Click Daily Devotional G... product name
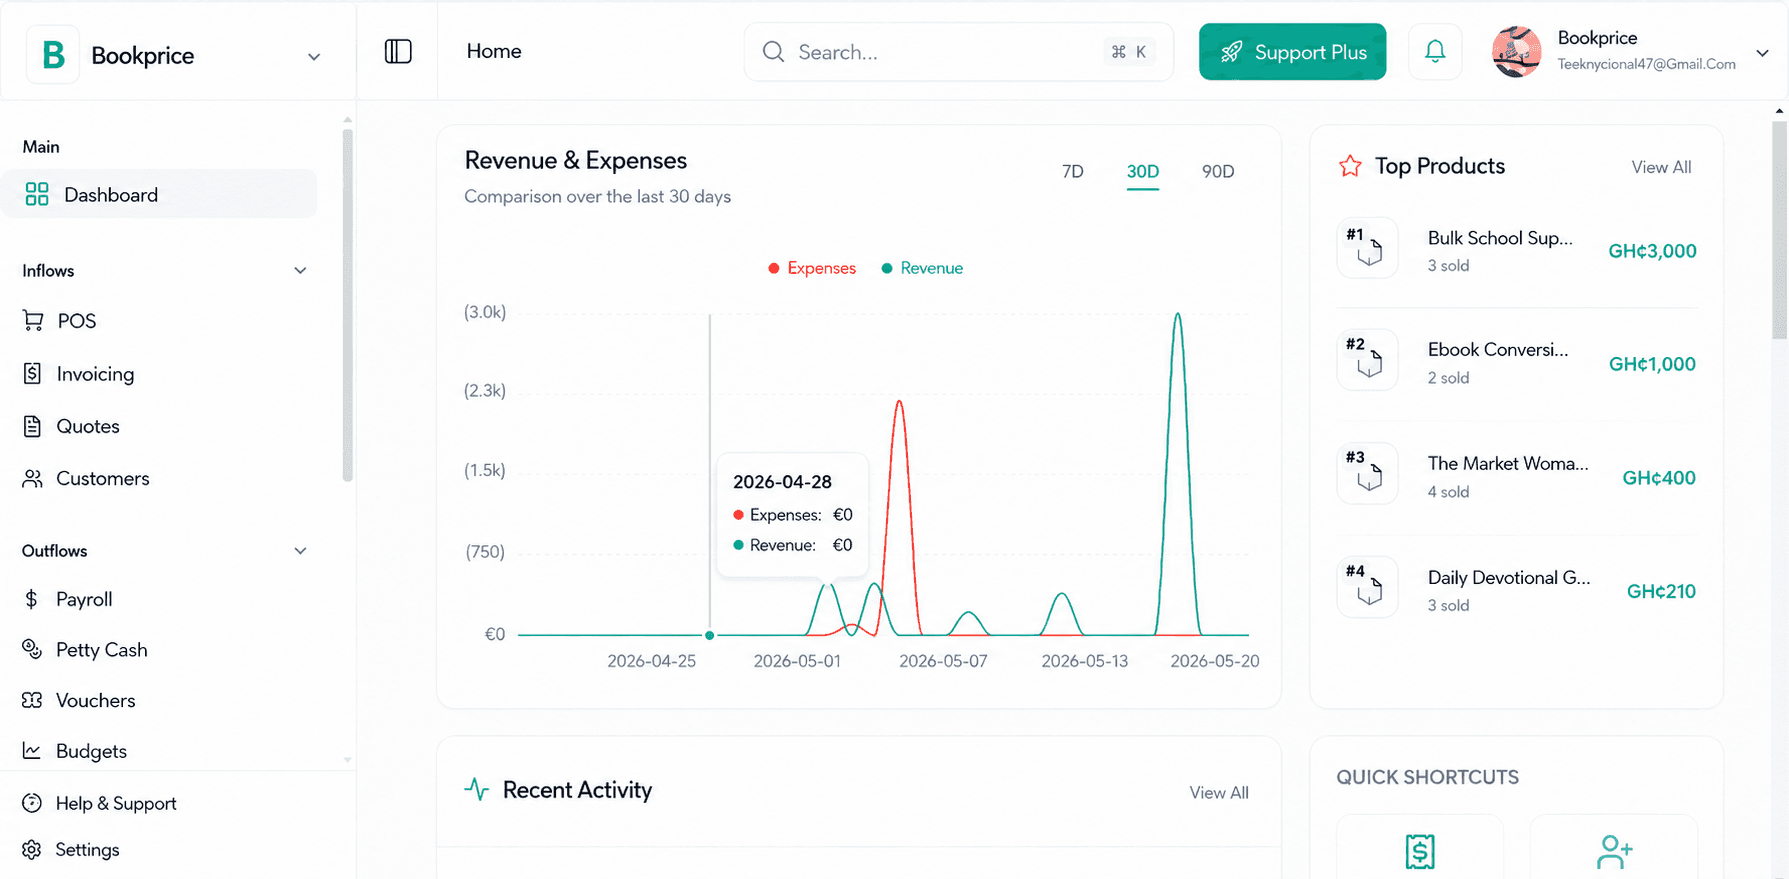The width and height of the screenshot is (1789, 879). (x=1509, y=577)
